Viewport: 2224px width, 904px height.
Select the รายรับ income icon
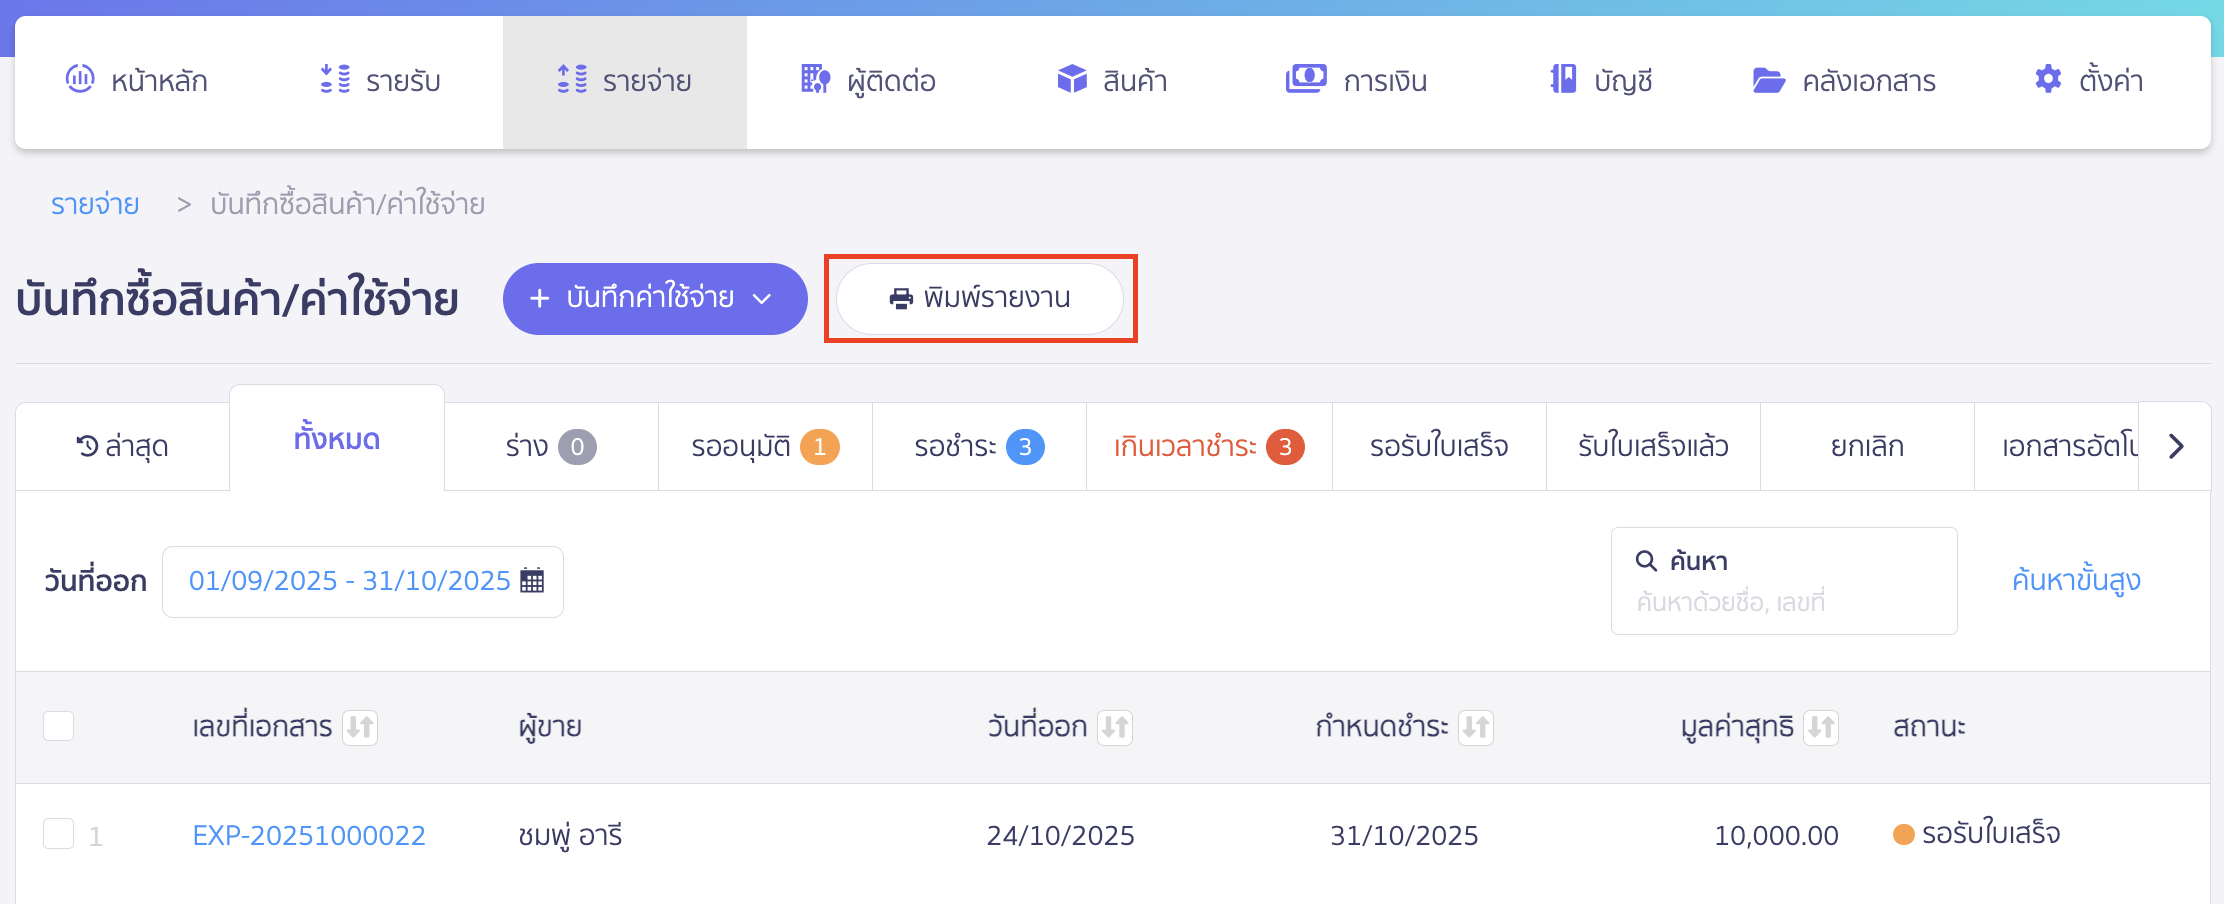335,80
